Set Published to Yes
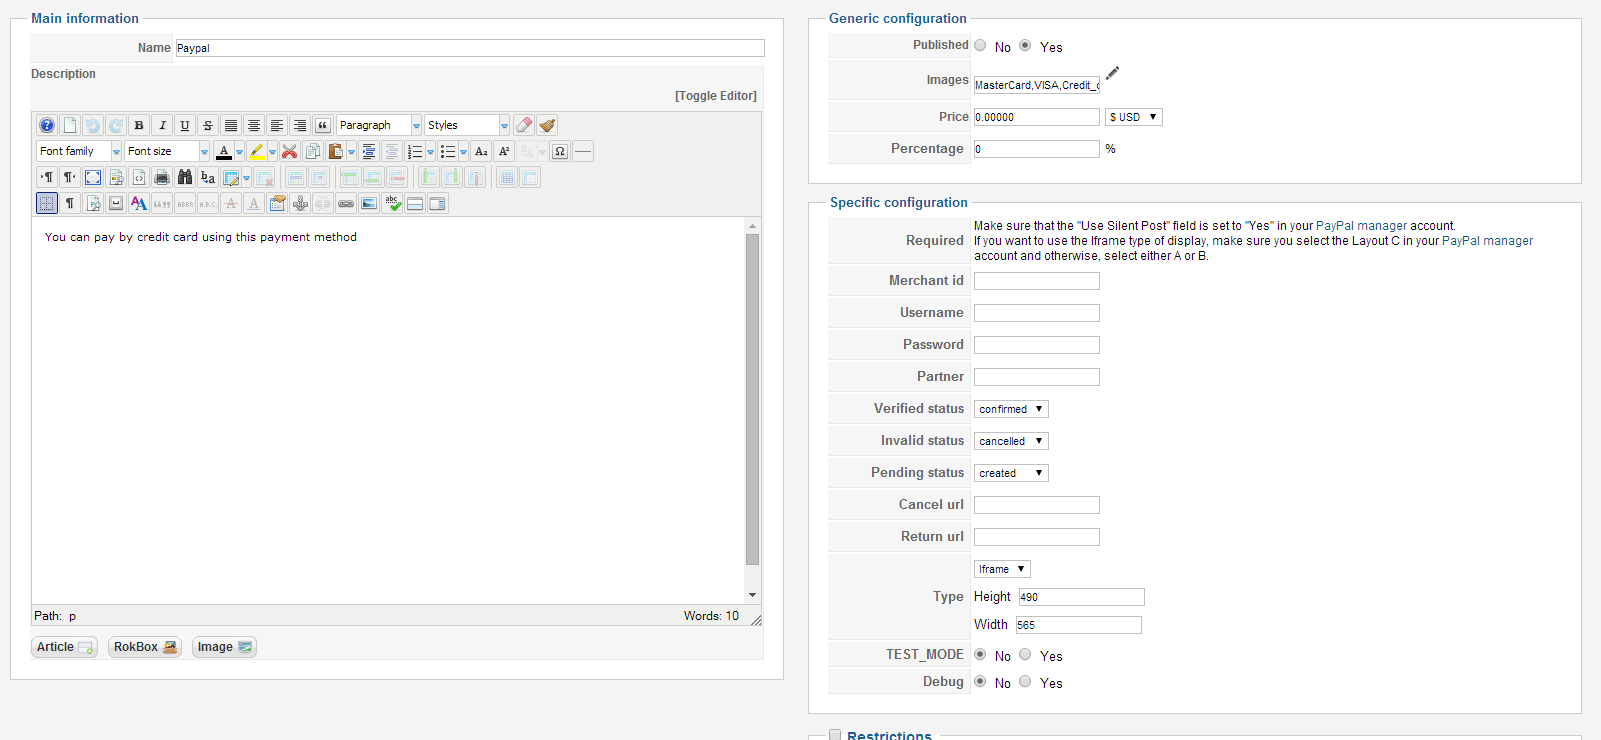The width and height of the screenshot is (1601, 740). point(1025,45)
